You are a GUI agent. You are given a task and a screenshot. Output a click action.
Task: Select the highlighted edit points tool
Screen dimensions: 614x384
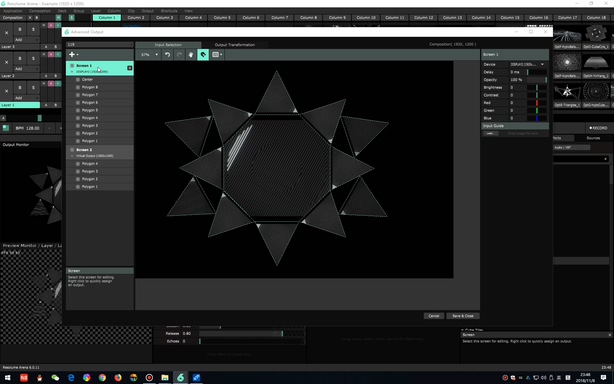[x=203, y=55]
